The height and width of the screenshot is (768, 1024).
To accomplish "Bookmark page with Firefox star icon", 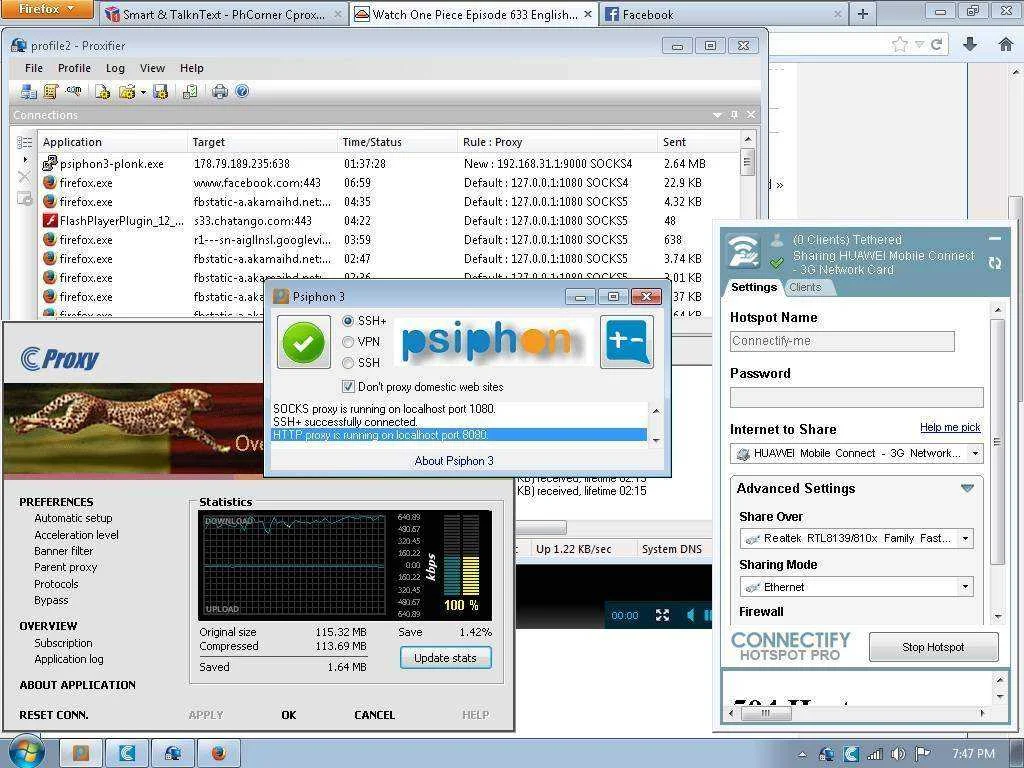I will pos(900,44).
